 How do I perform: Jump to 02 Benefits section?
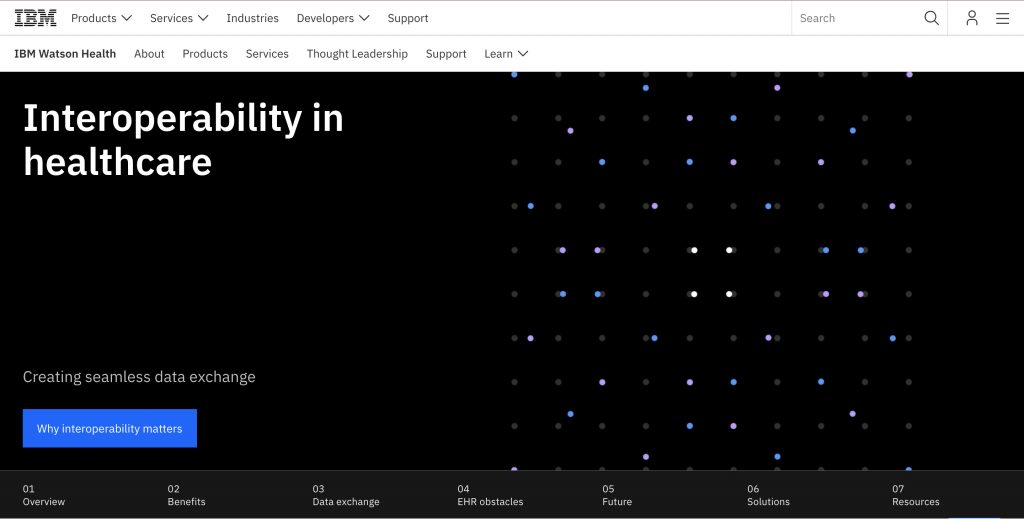click(x=187, y=495)
